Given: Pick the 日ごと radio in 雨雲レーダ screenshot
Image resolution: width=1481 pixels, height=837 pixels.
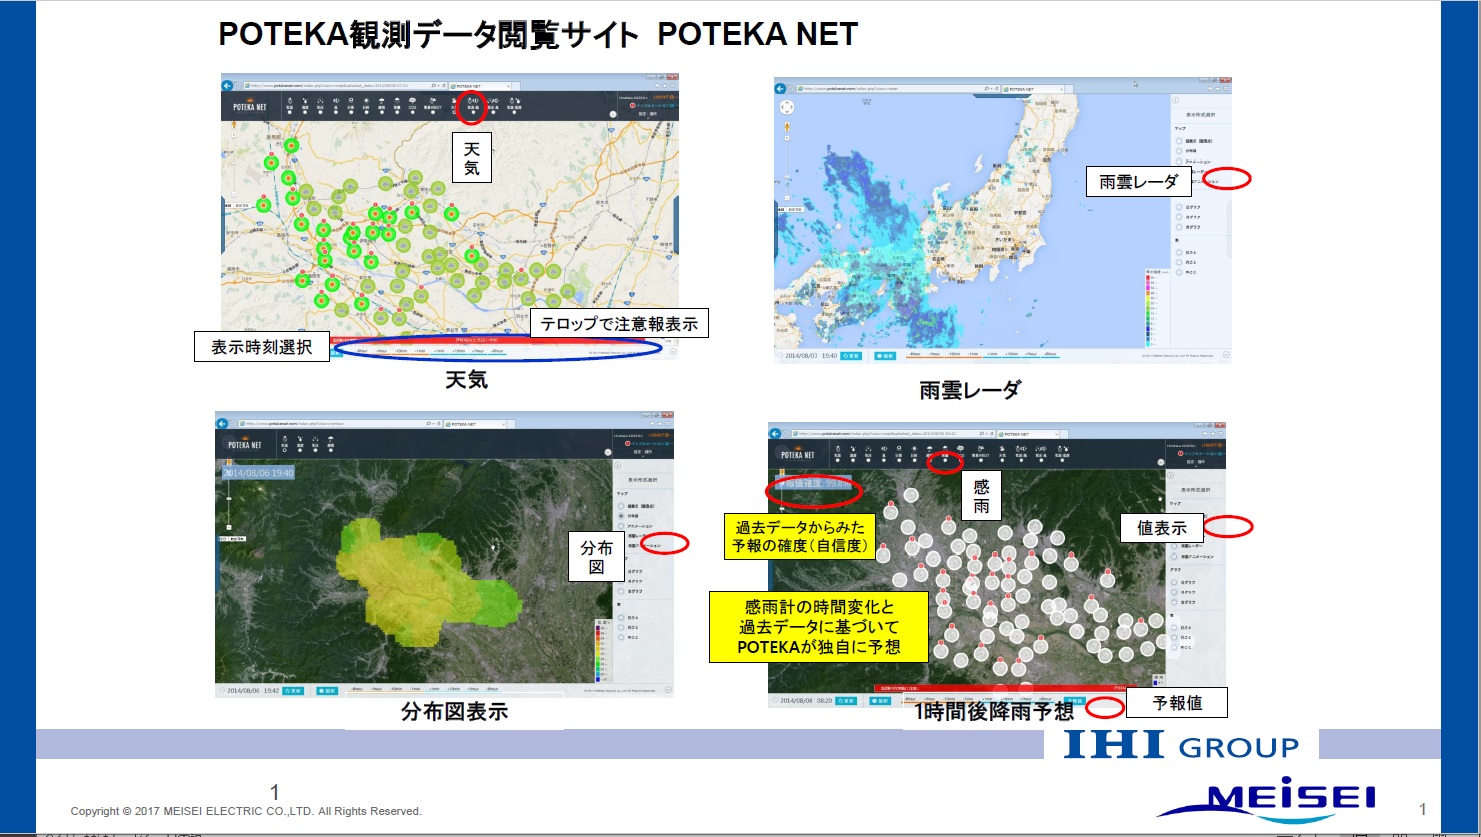Looking at the screenshot, I should tap(1179, 252).
